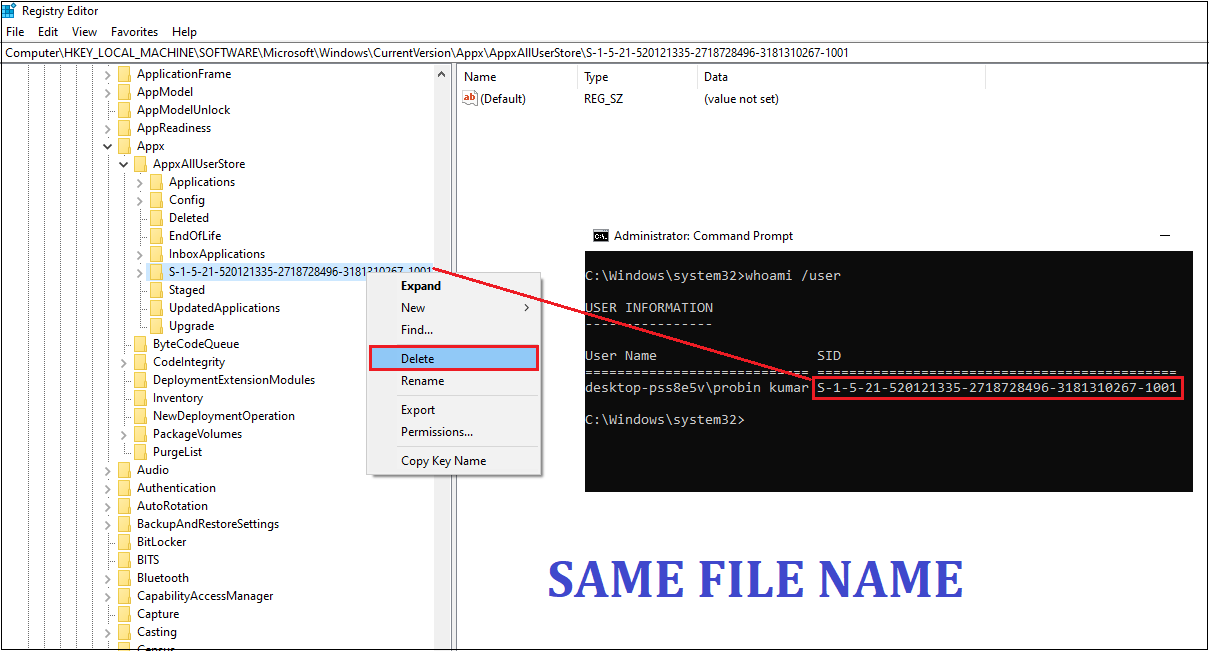Open the Favorites menu

134,31
